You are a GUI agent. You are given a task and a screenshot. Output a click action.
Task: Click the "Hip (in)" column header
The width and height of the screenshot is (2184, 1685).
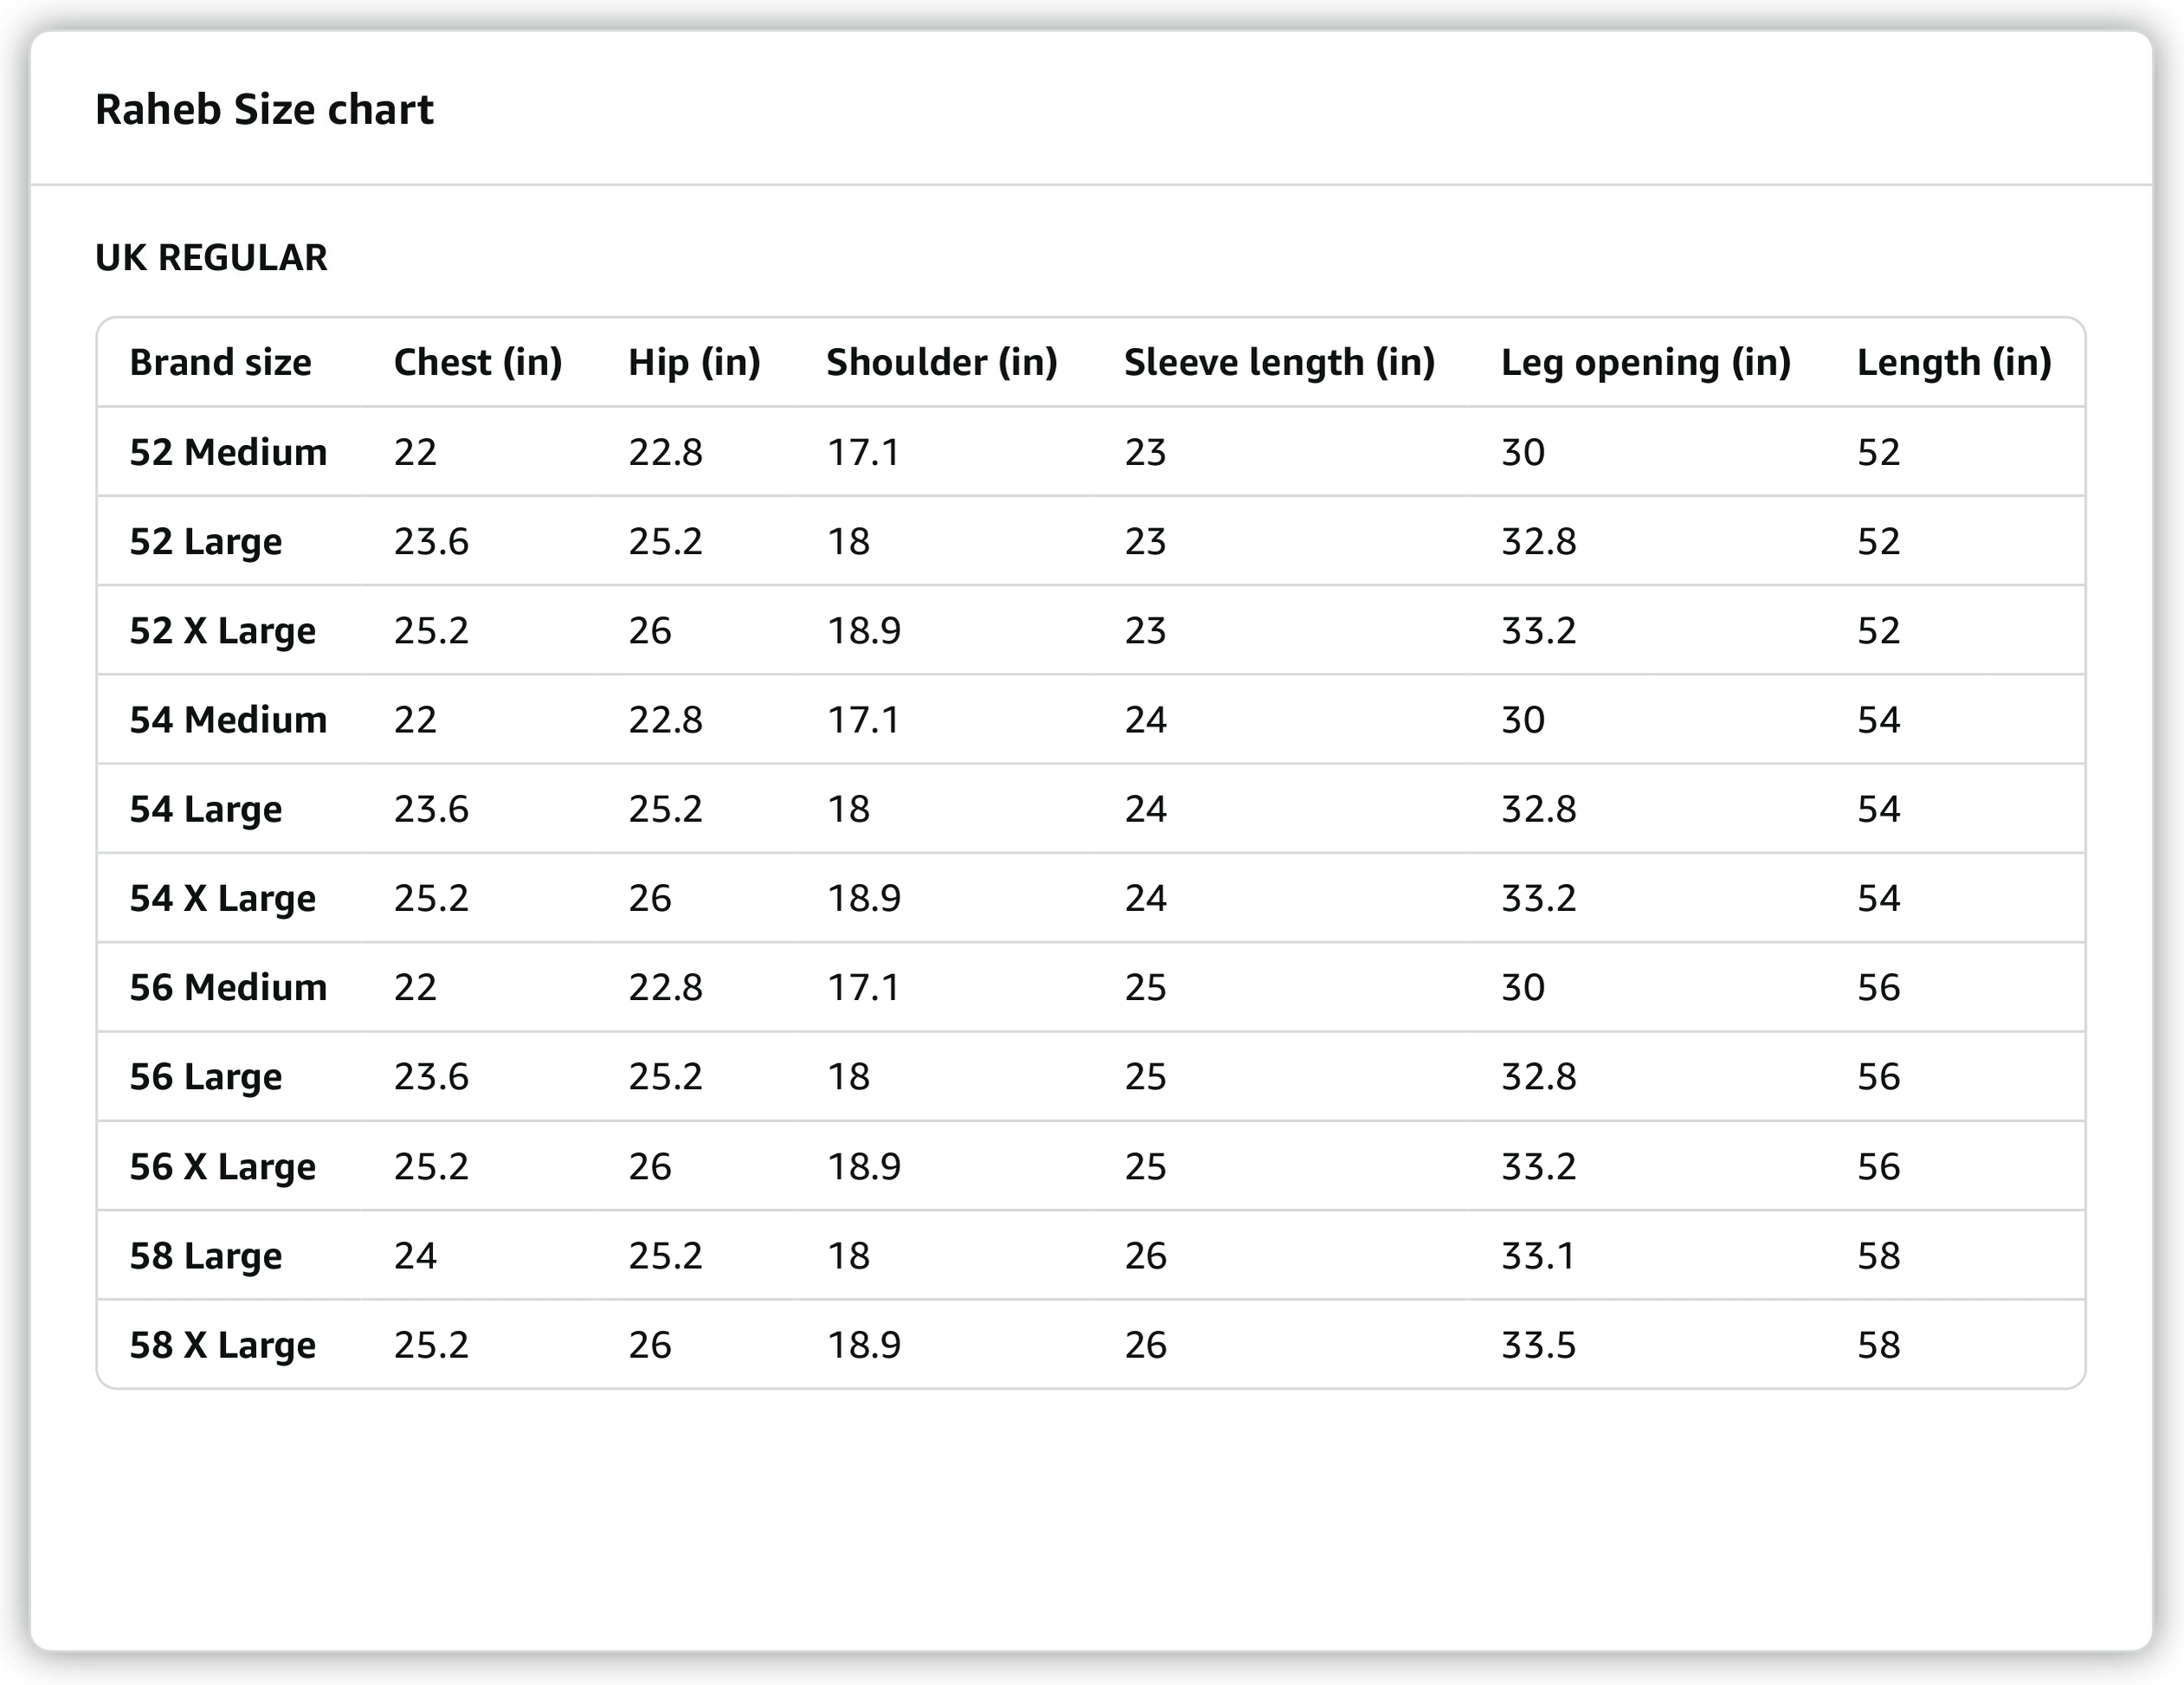click(x=694, y=362)
